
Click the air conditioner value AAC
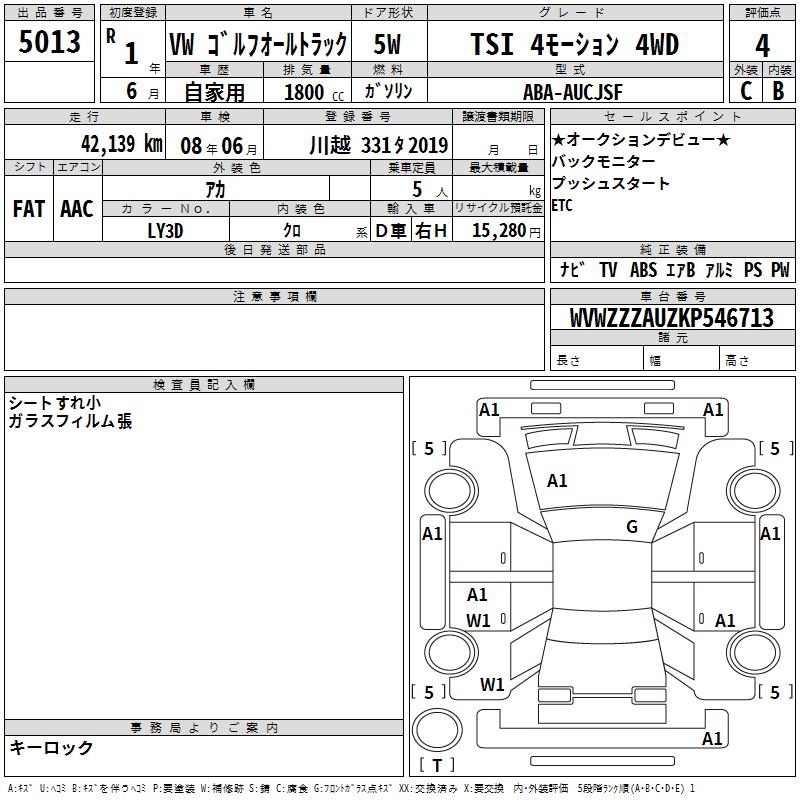pos(77,209)
